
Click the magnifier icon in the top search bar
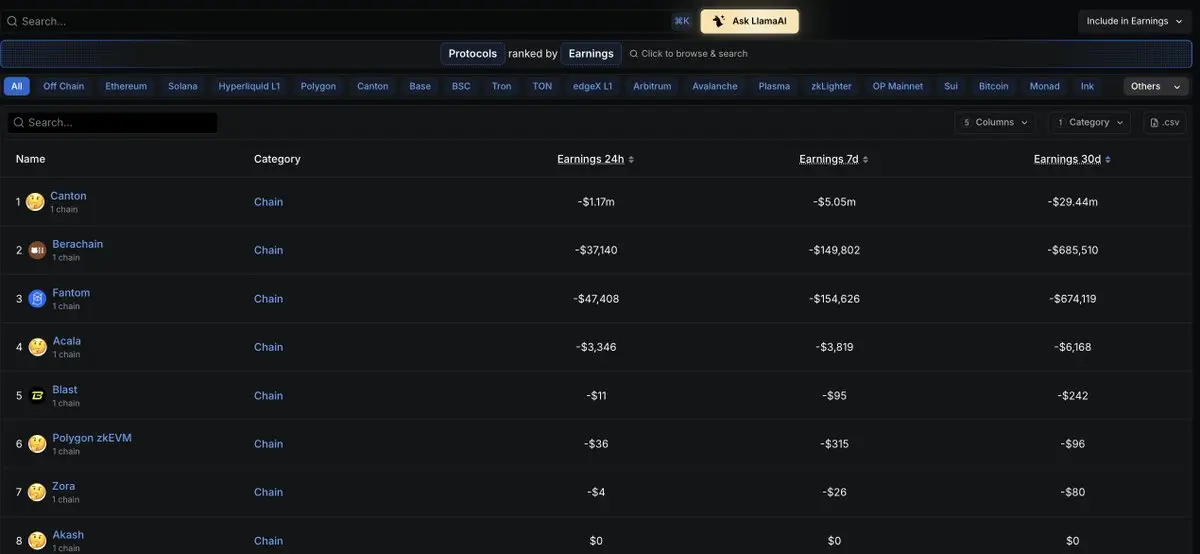point(12,21)
